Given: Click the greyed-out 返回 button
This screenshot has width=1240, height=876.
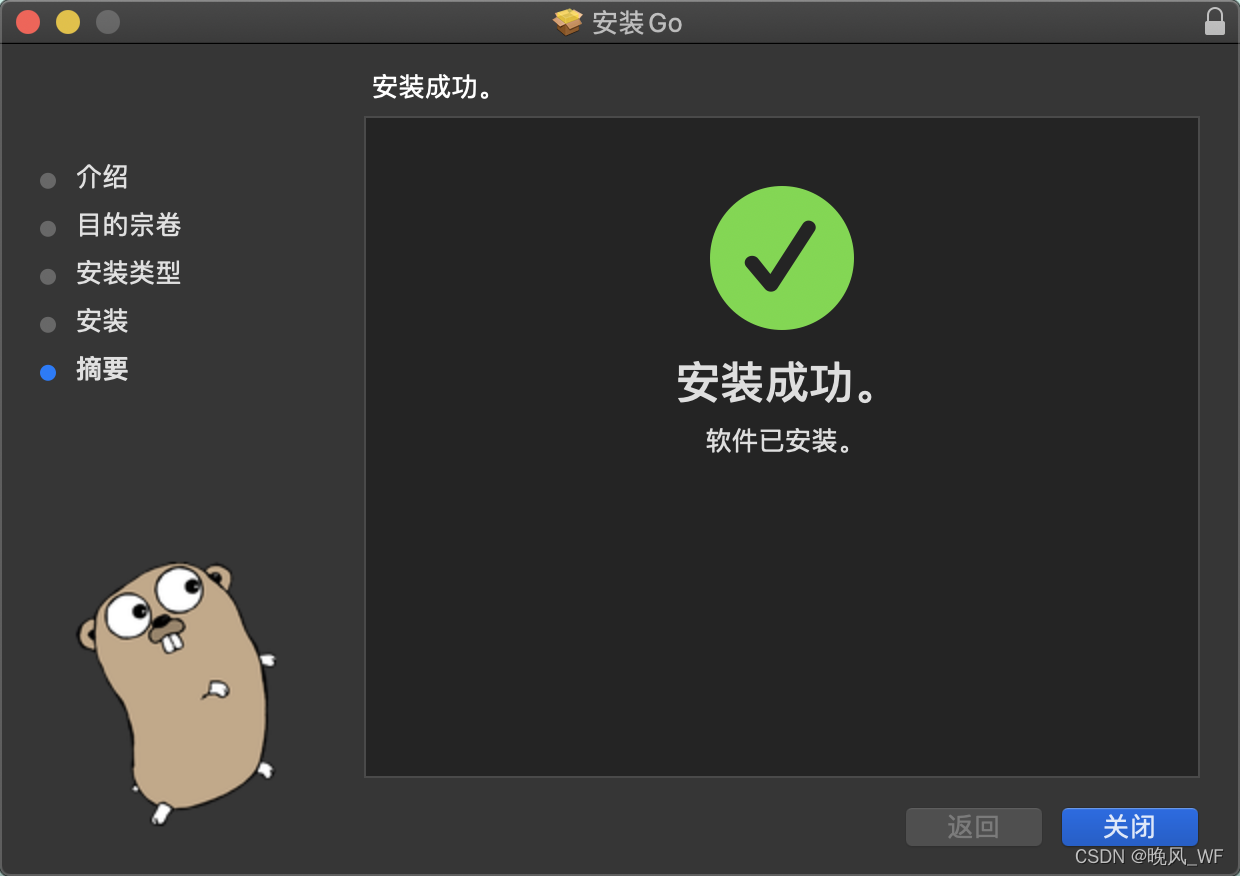Looking at the screenshot, I should click(973, 827).
